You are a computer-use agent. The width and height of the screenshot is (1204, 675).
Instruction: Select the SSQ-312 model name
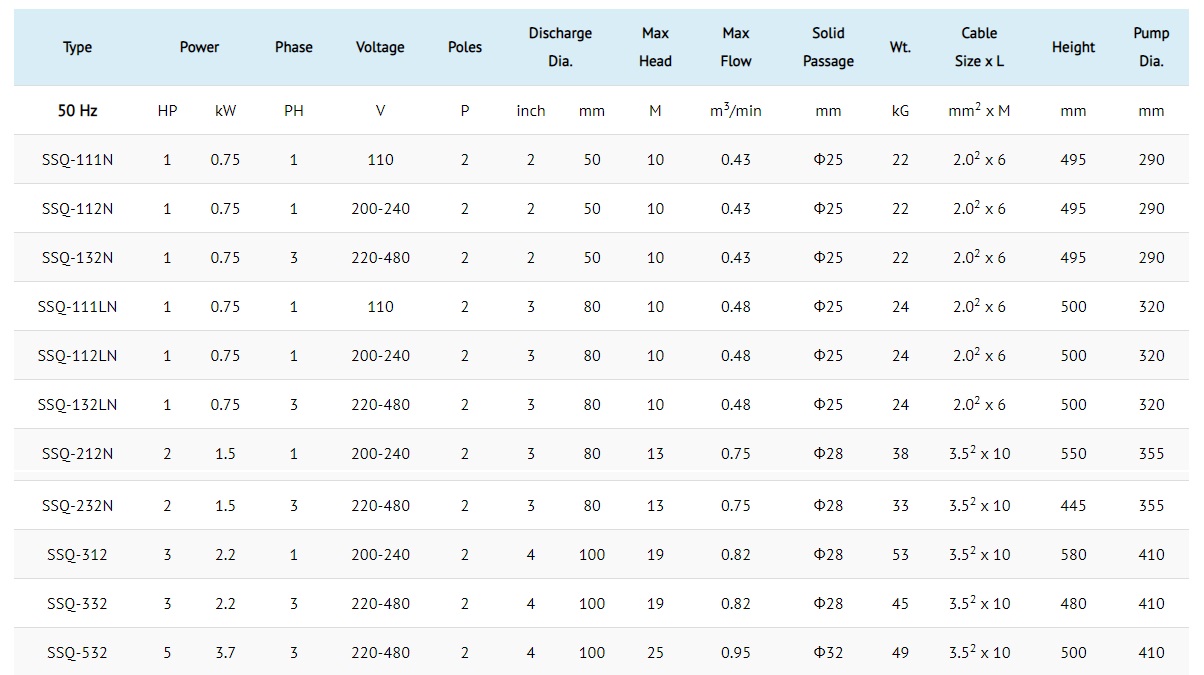[77, 555]
